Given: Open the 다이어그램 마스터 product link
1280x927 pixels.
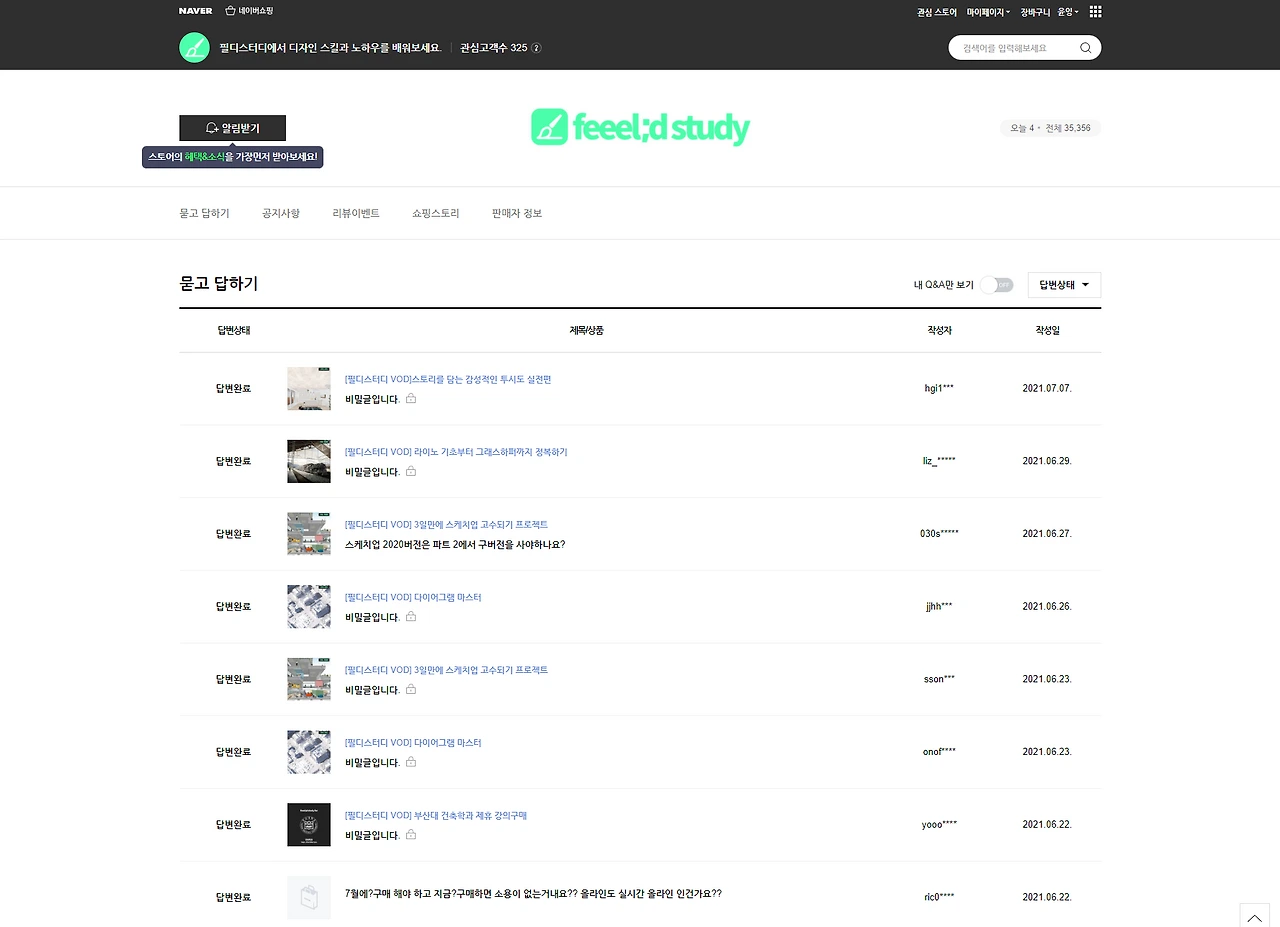Looking at the screenshot, I should pos(413,597).
